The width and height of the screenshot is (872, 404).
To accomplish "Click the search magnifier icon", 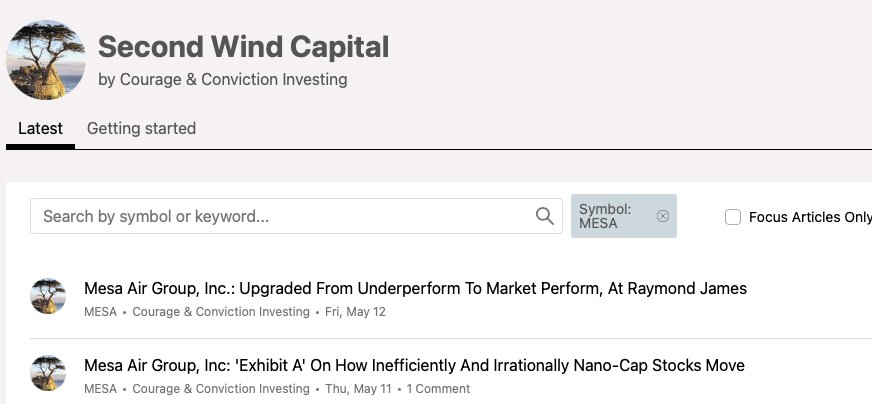I will coord(544,216).
